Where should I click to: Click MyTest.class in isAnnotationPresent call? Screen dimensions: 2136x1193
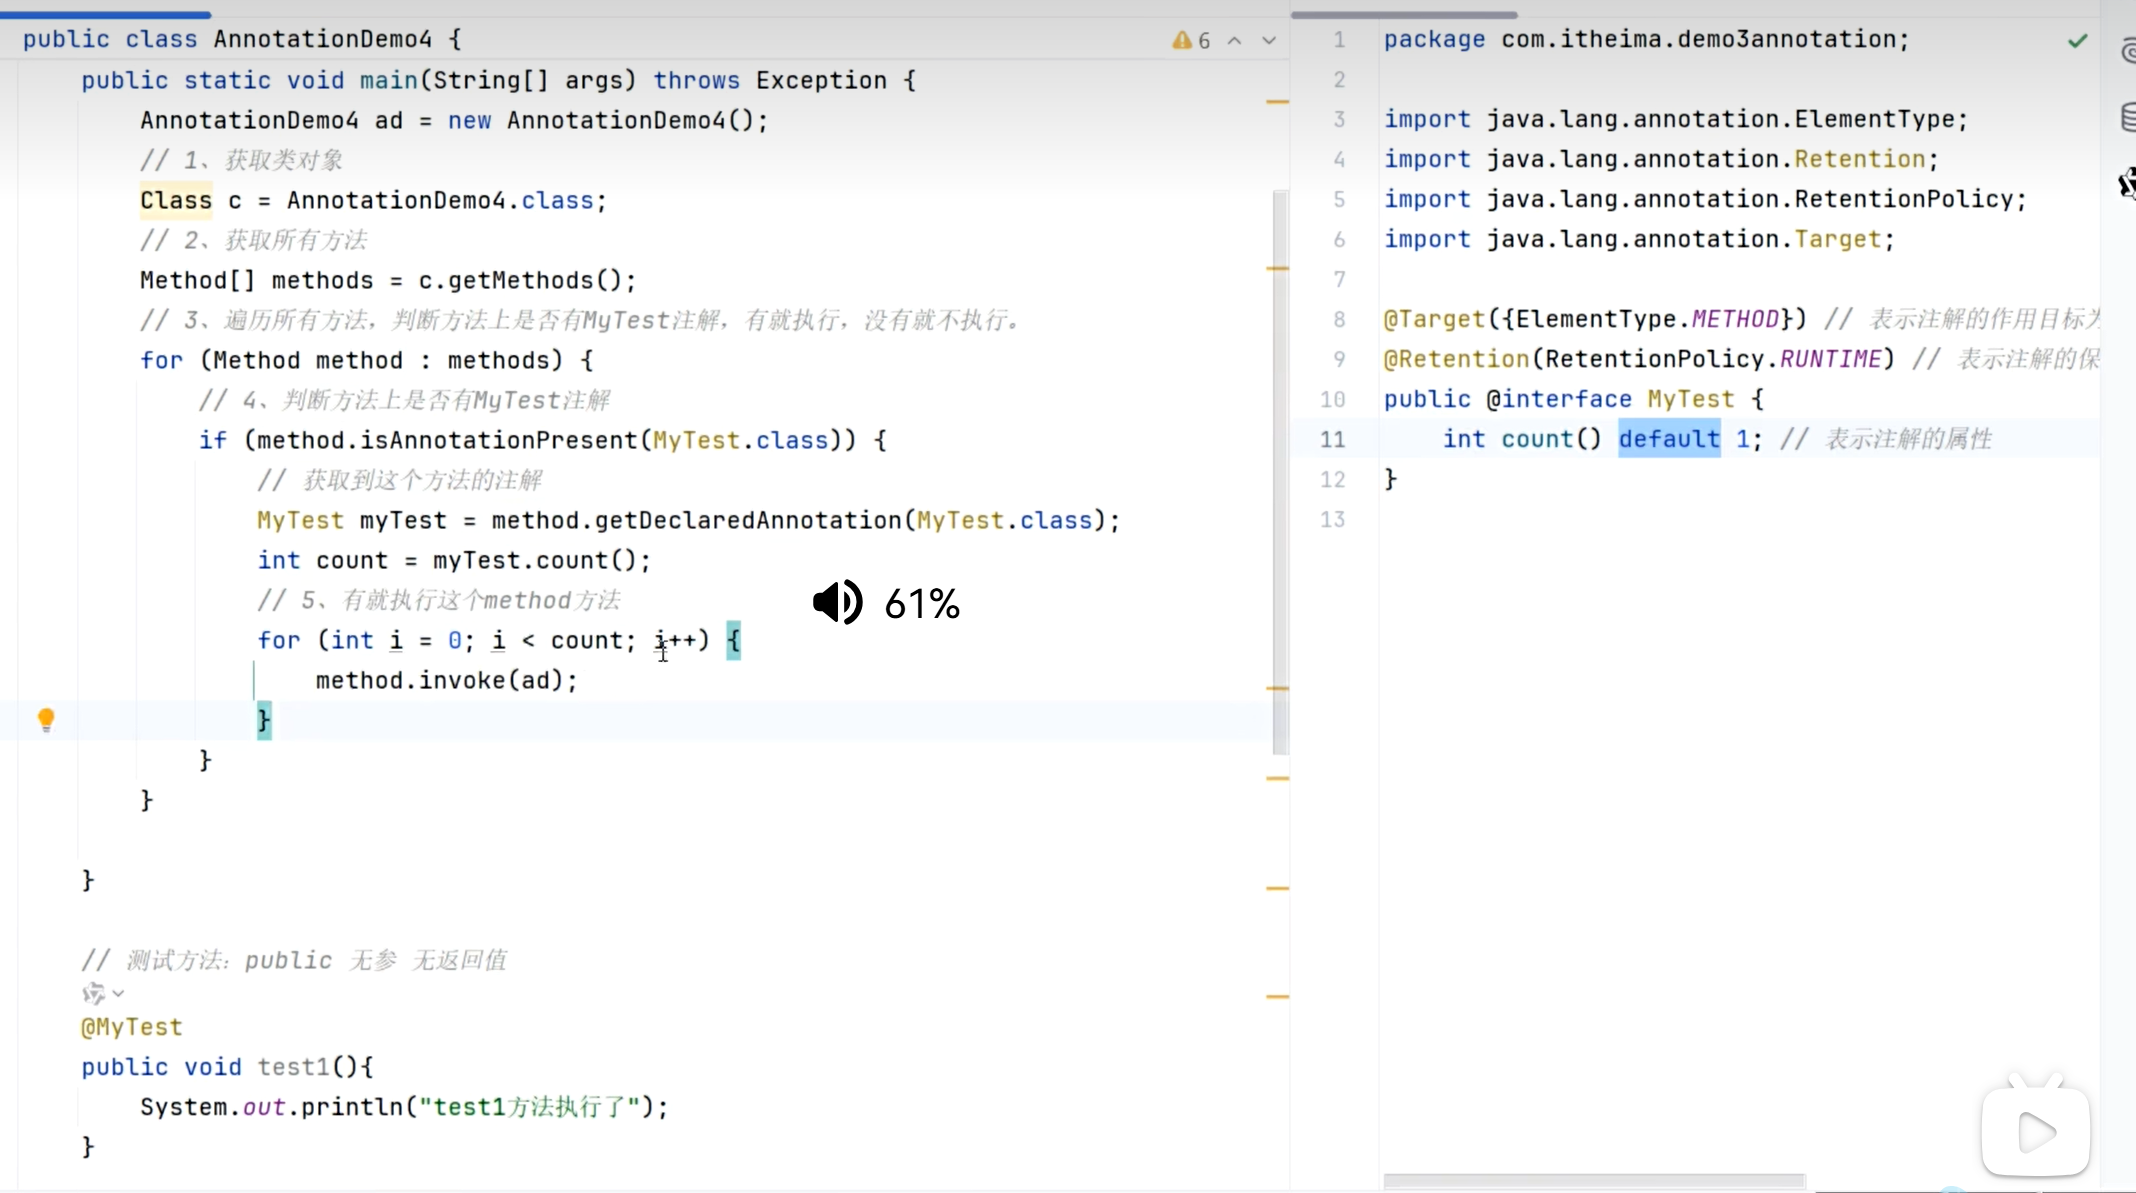pos(740,440)
